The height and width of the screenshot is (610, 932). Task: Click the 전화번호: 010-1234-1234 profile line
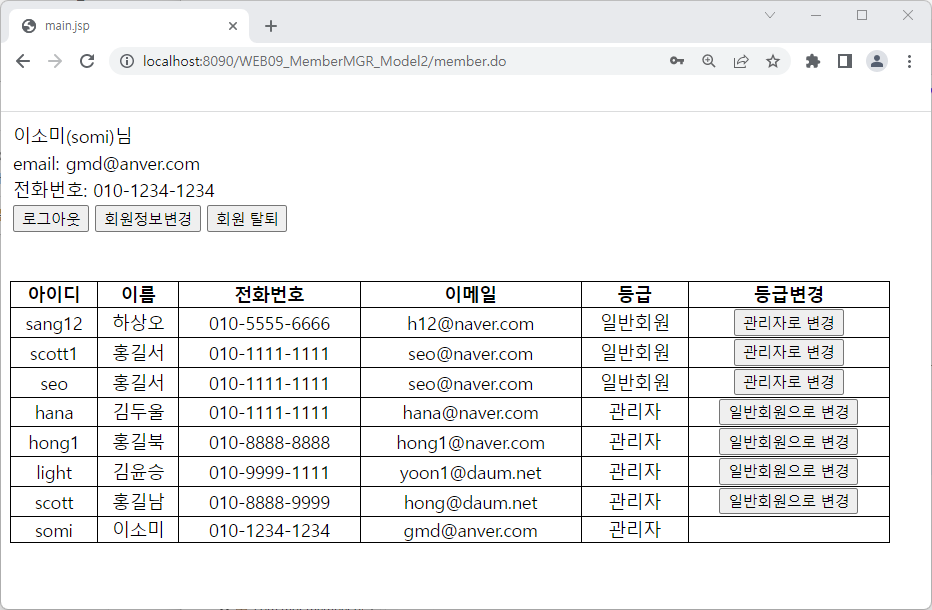coord(114,190)
